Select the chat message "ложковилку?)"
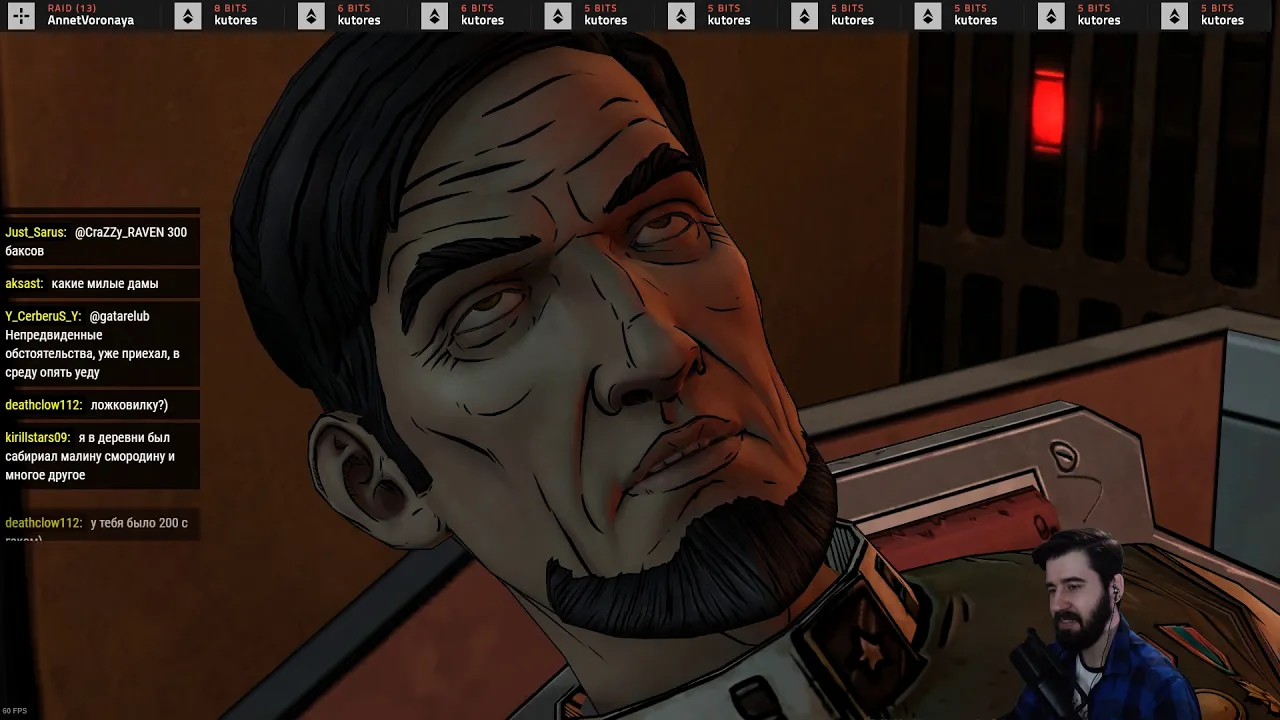Screen dimensions: 1280x720 click(129, 405)
